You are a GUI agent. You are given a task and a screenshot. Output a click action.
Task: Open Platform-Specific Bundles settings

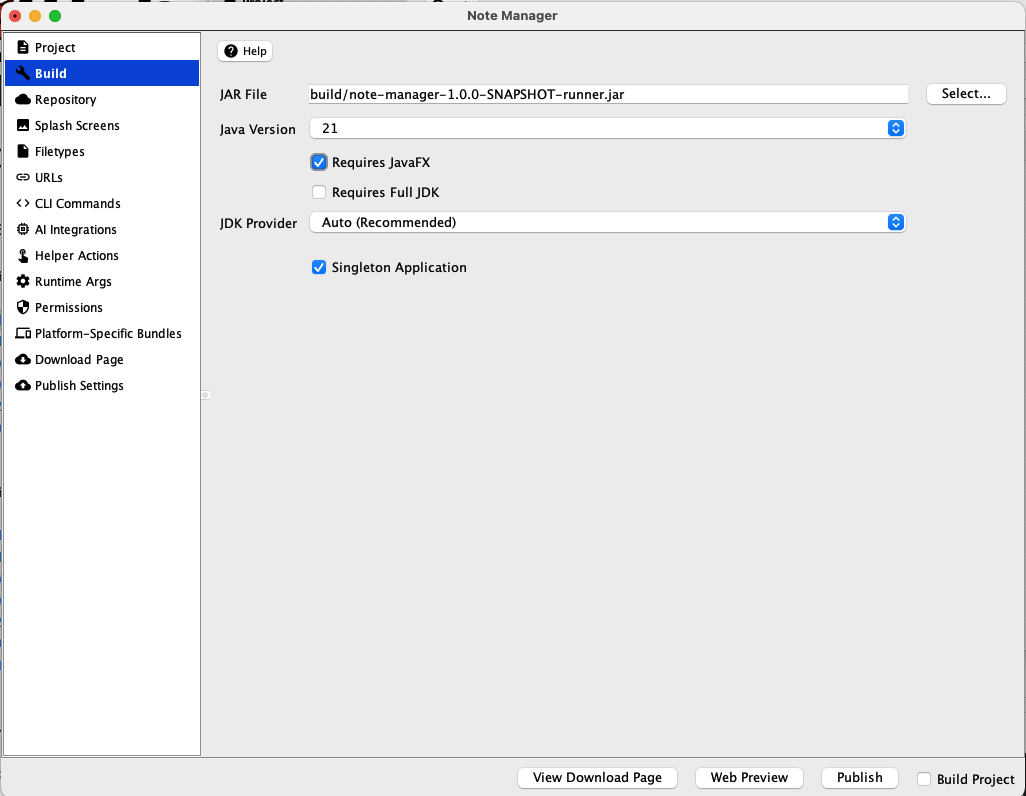[102, 333]
